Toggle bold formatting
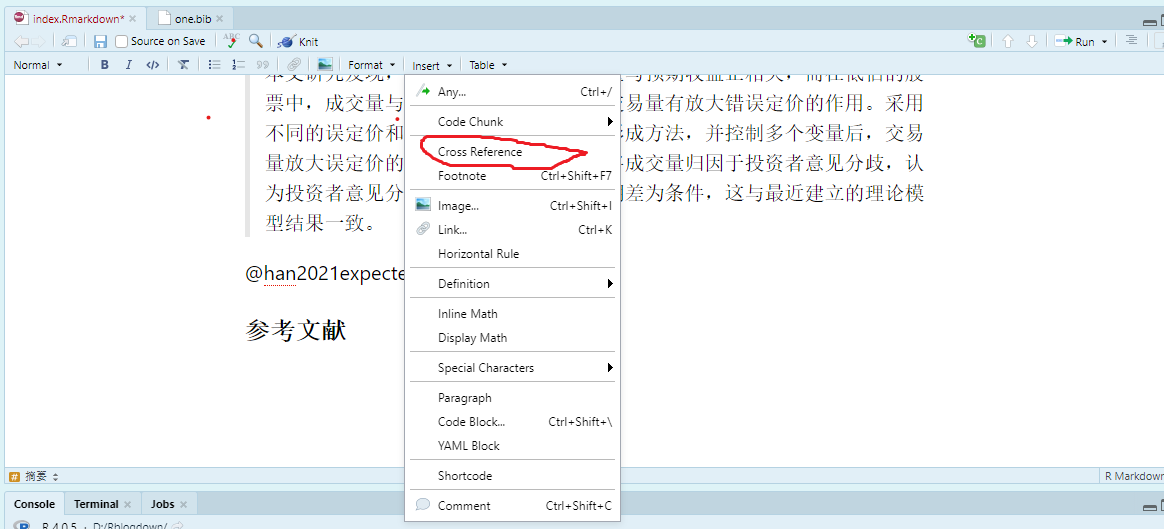1164x529 pixels. tap(105, 65)
